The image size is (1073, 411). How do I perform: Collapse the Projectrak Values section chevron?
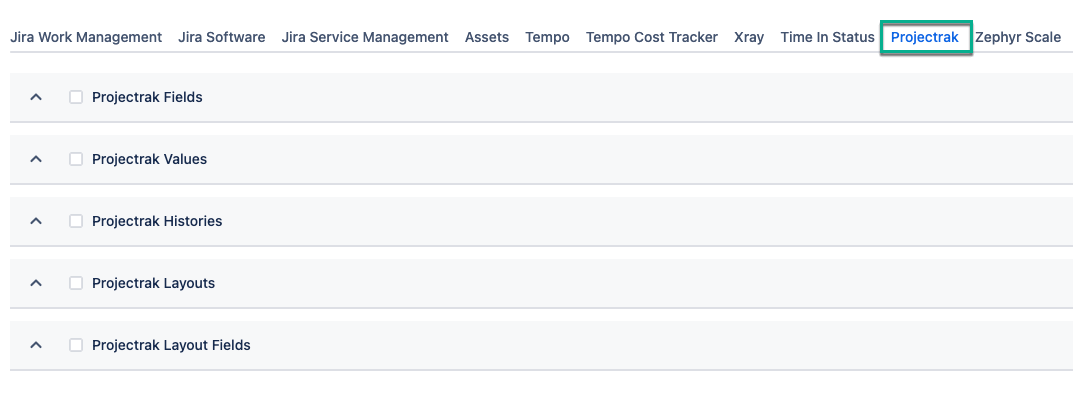(36, 160)
